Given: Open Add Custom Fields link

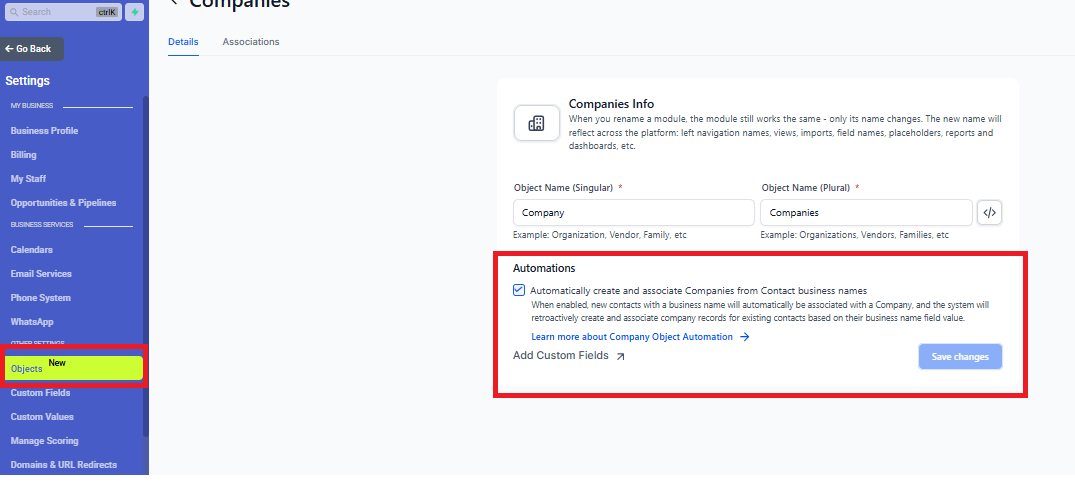Looking at the screenshot, I should (x=560, y=356).
